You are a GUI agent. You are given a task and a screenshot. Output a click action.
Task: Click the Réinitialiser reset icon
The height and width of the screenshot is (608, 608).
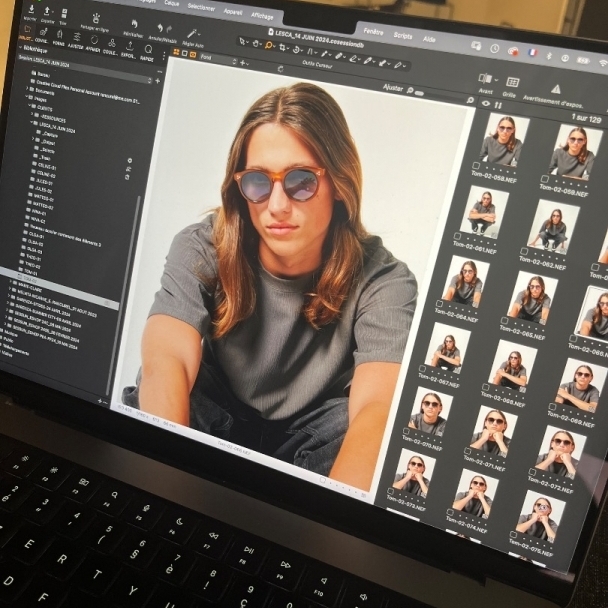pyautogui.click(x=132, y=23)
